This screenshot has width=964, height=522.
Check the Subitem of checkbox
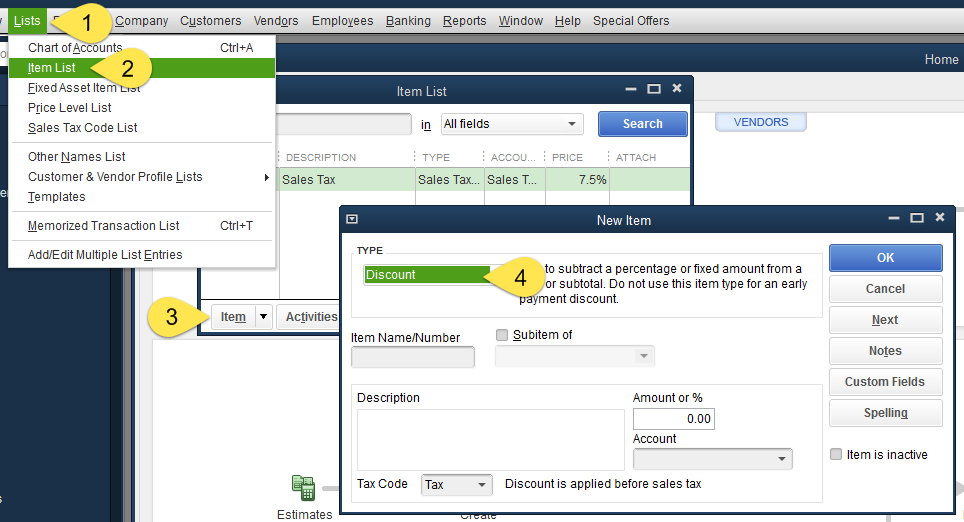502,335
